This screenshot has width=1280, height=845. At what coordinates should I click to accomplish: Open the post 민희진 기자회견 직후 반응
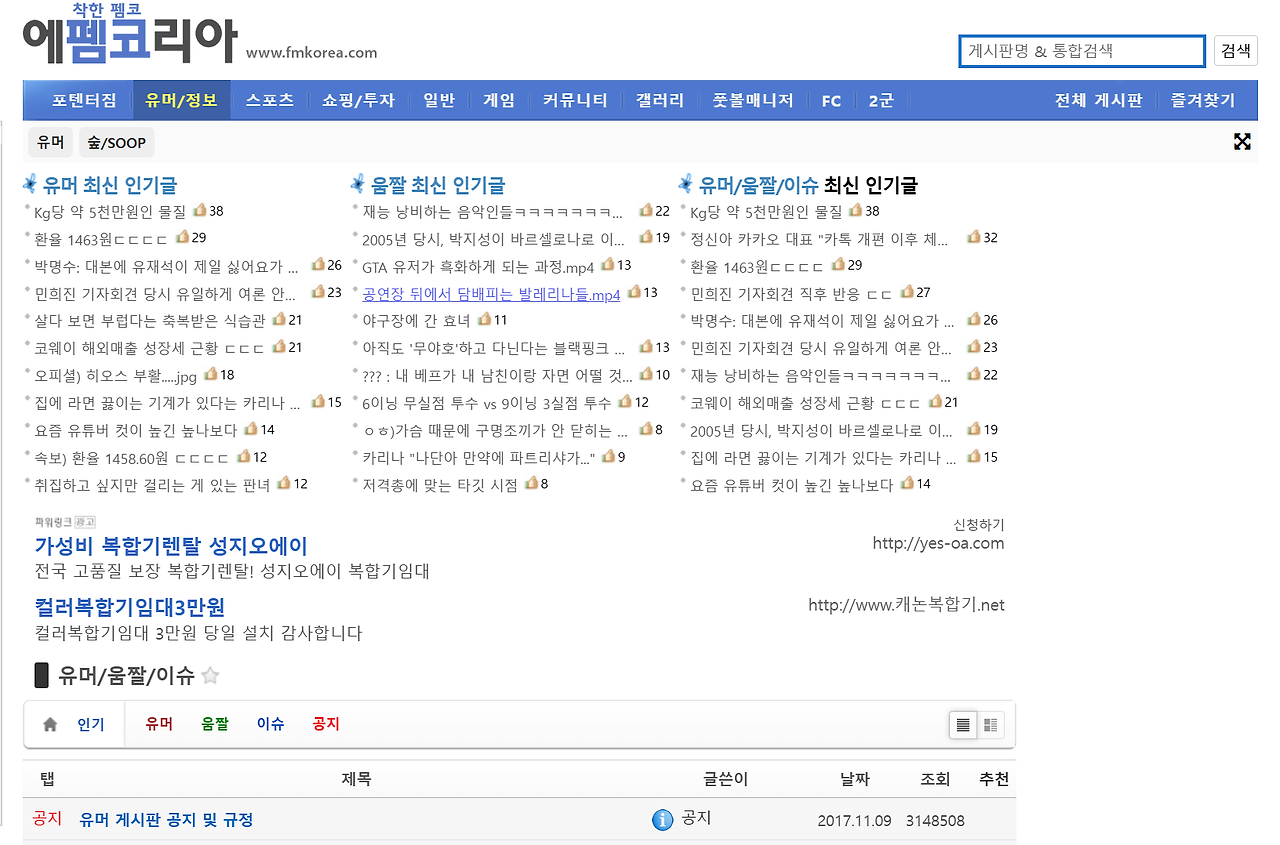pos(791,293)
